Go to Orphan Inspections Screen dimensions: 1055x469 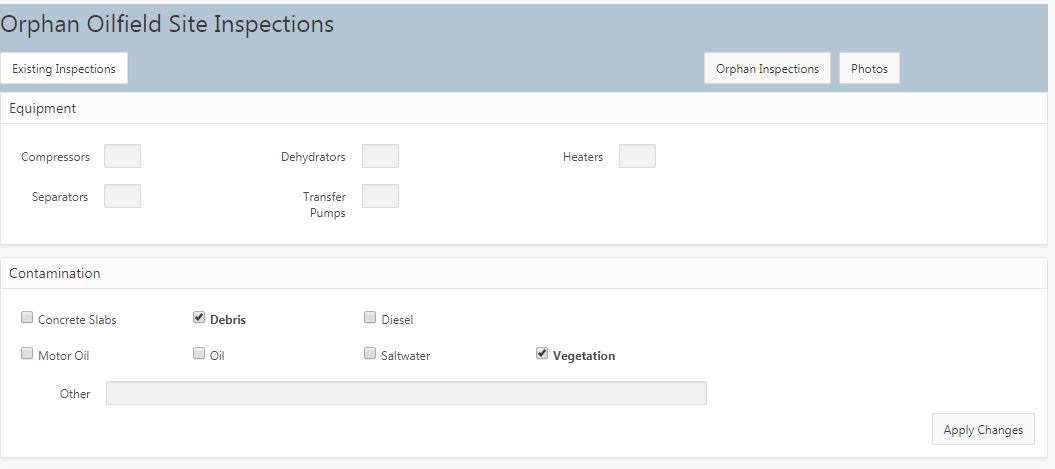[767, 69]
